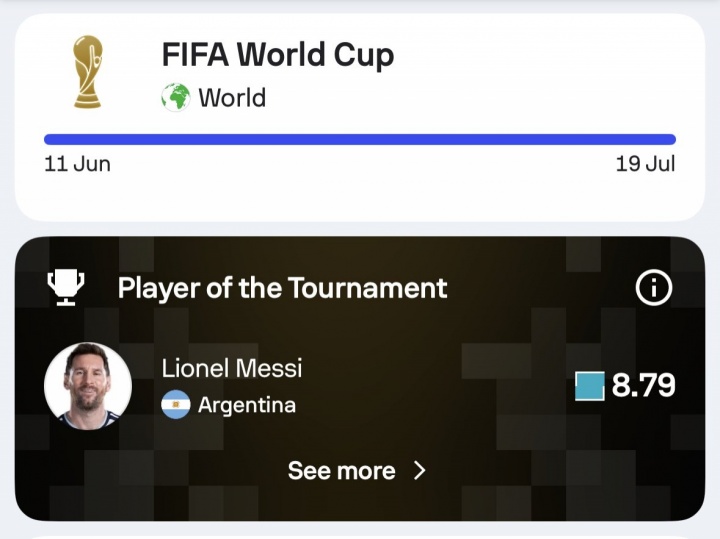Click the blue rating color square
This screenshot has width=720, height=539.
[590, 386]
